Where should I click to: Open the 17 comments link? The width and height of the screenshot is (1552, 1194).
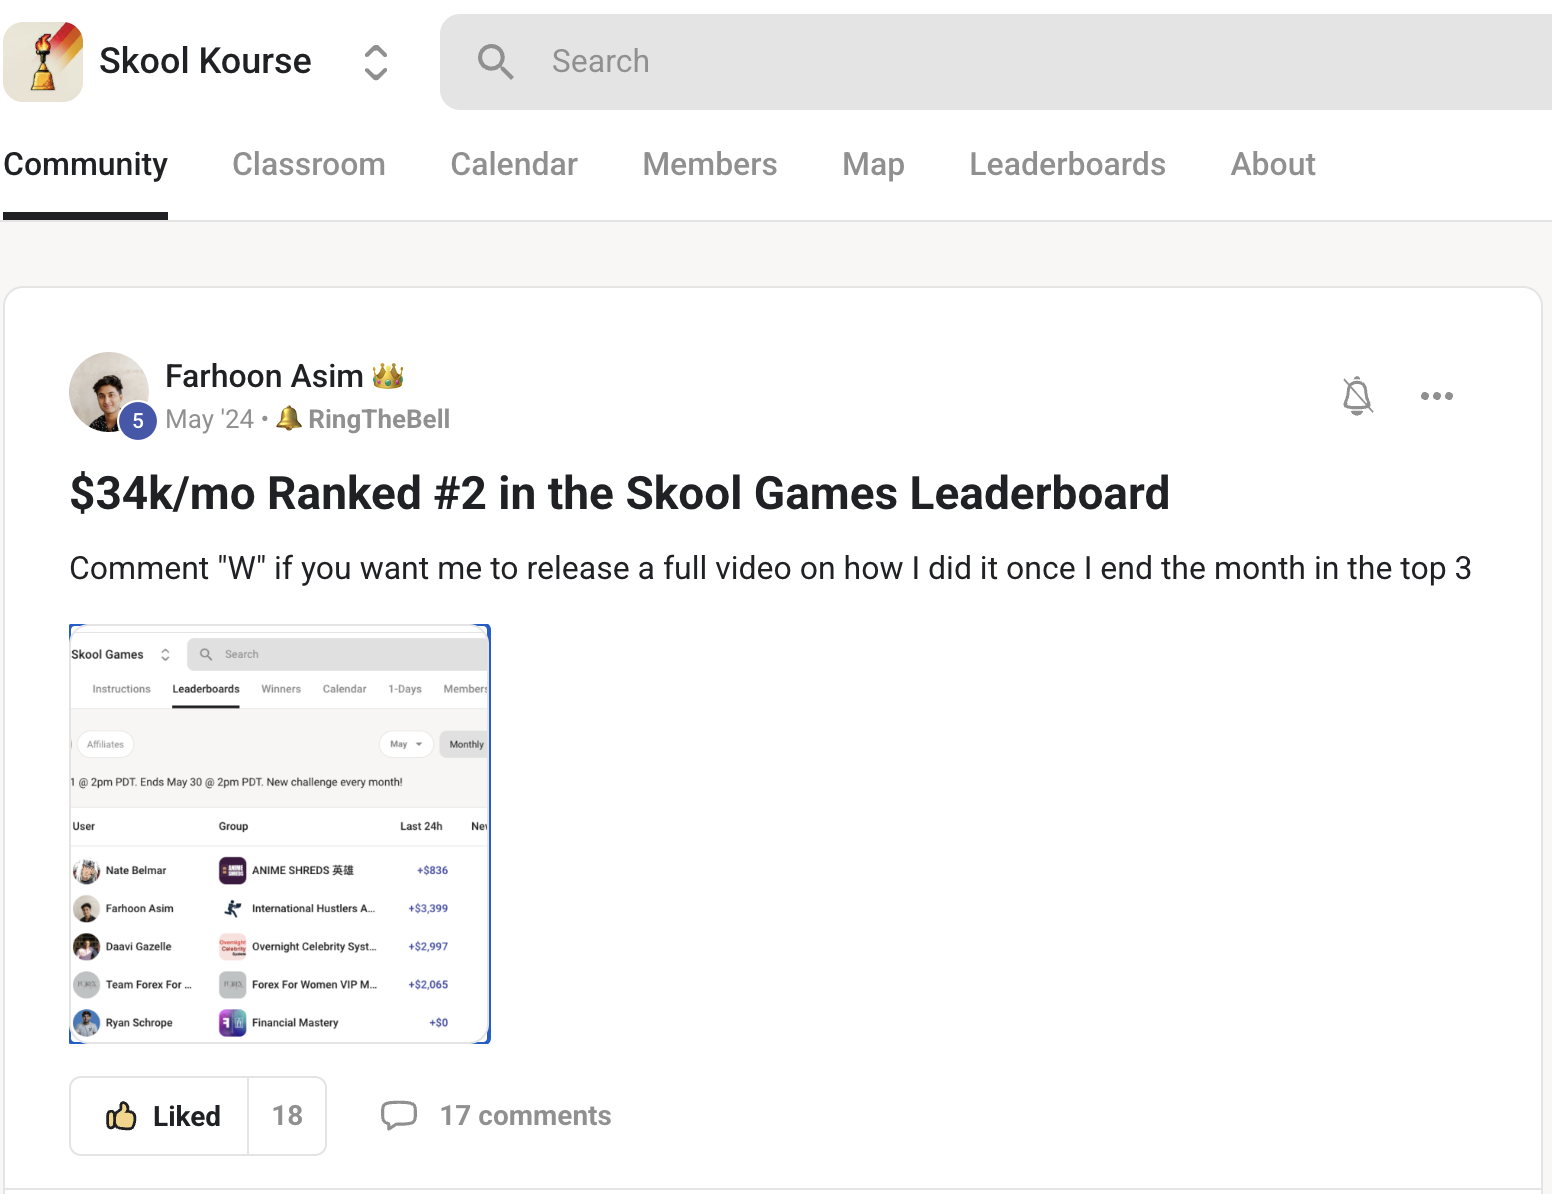pyautogui.click(x=526, y=1116)
